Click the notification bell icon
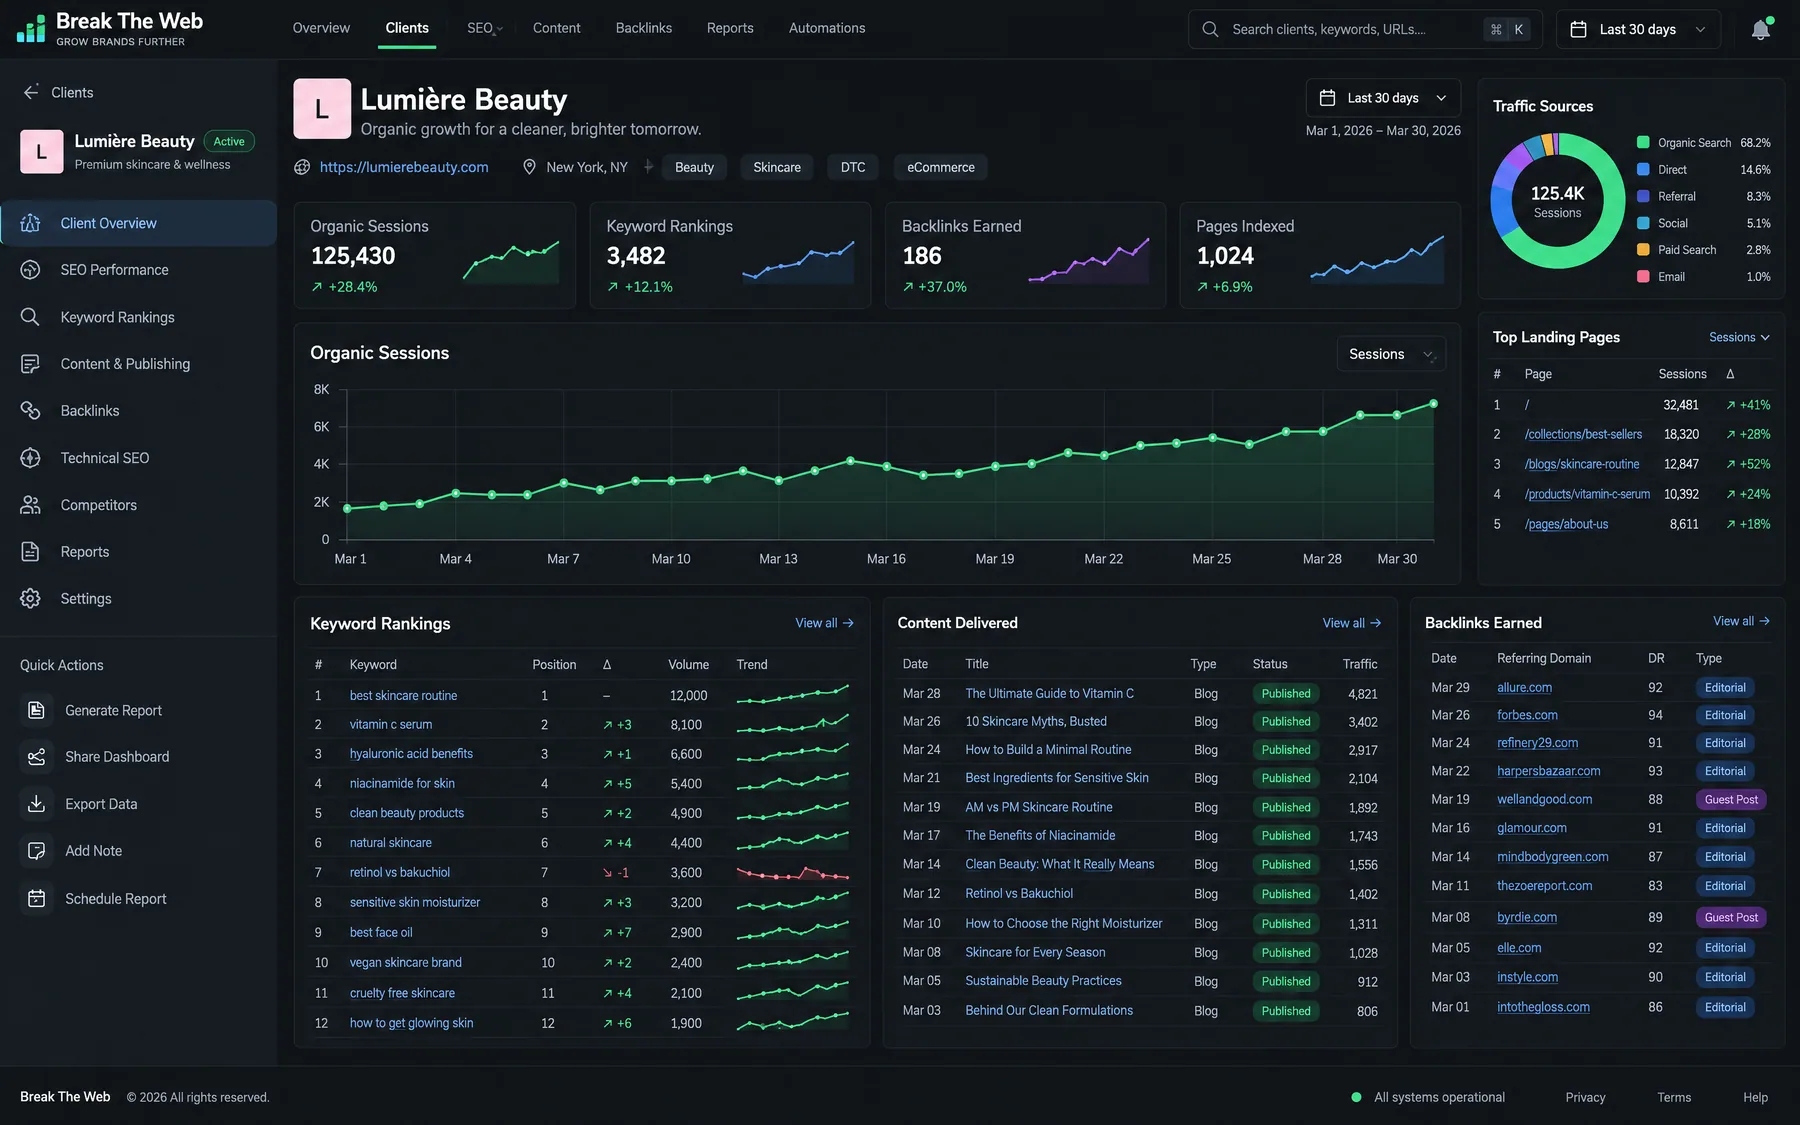Viewport: 1800px width, 1125px height. 1760,29
